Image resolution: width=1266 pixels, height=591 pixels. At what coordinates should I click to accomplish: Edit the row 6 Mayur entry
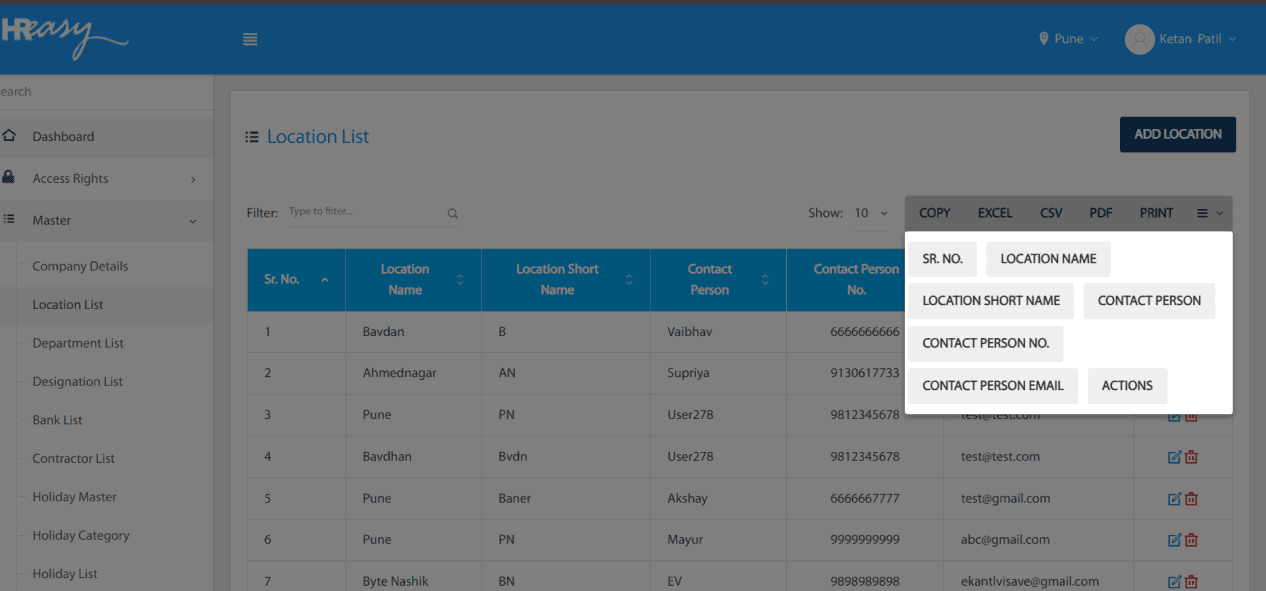coord(1174,540)
